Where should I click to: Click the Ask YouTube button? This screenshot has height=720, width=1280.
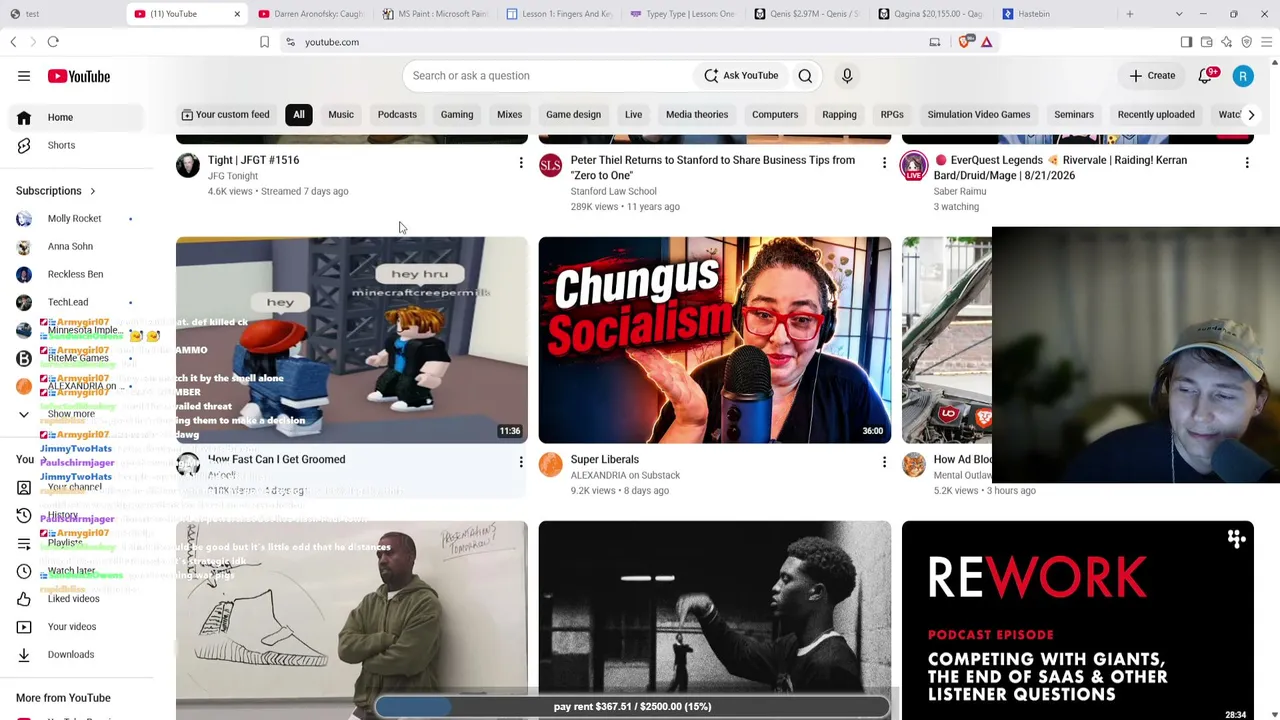741,76
